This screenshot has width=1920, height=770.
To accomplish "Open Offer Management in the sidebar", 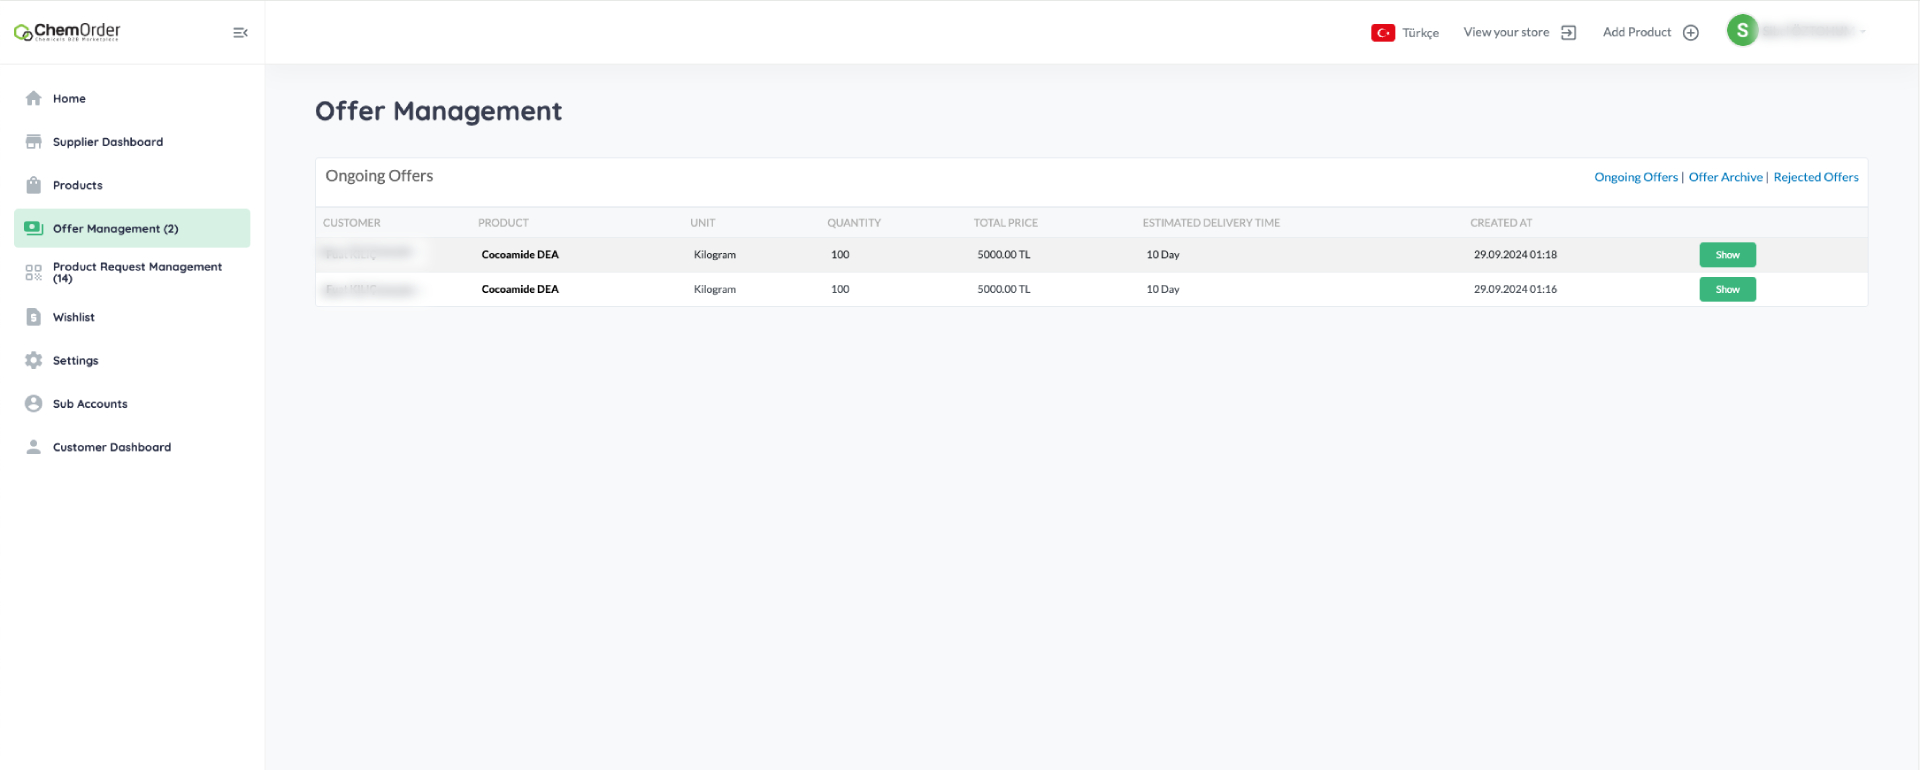I will (115, 229).
